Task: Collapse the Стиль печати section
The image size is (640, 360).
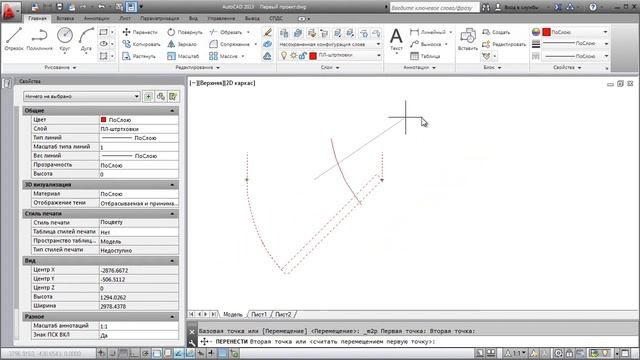Action: (x=172, y=213)
